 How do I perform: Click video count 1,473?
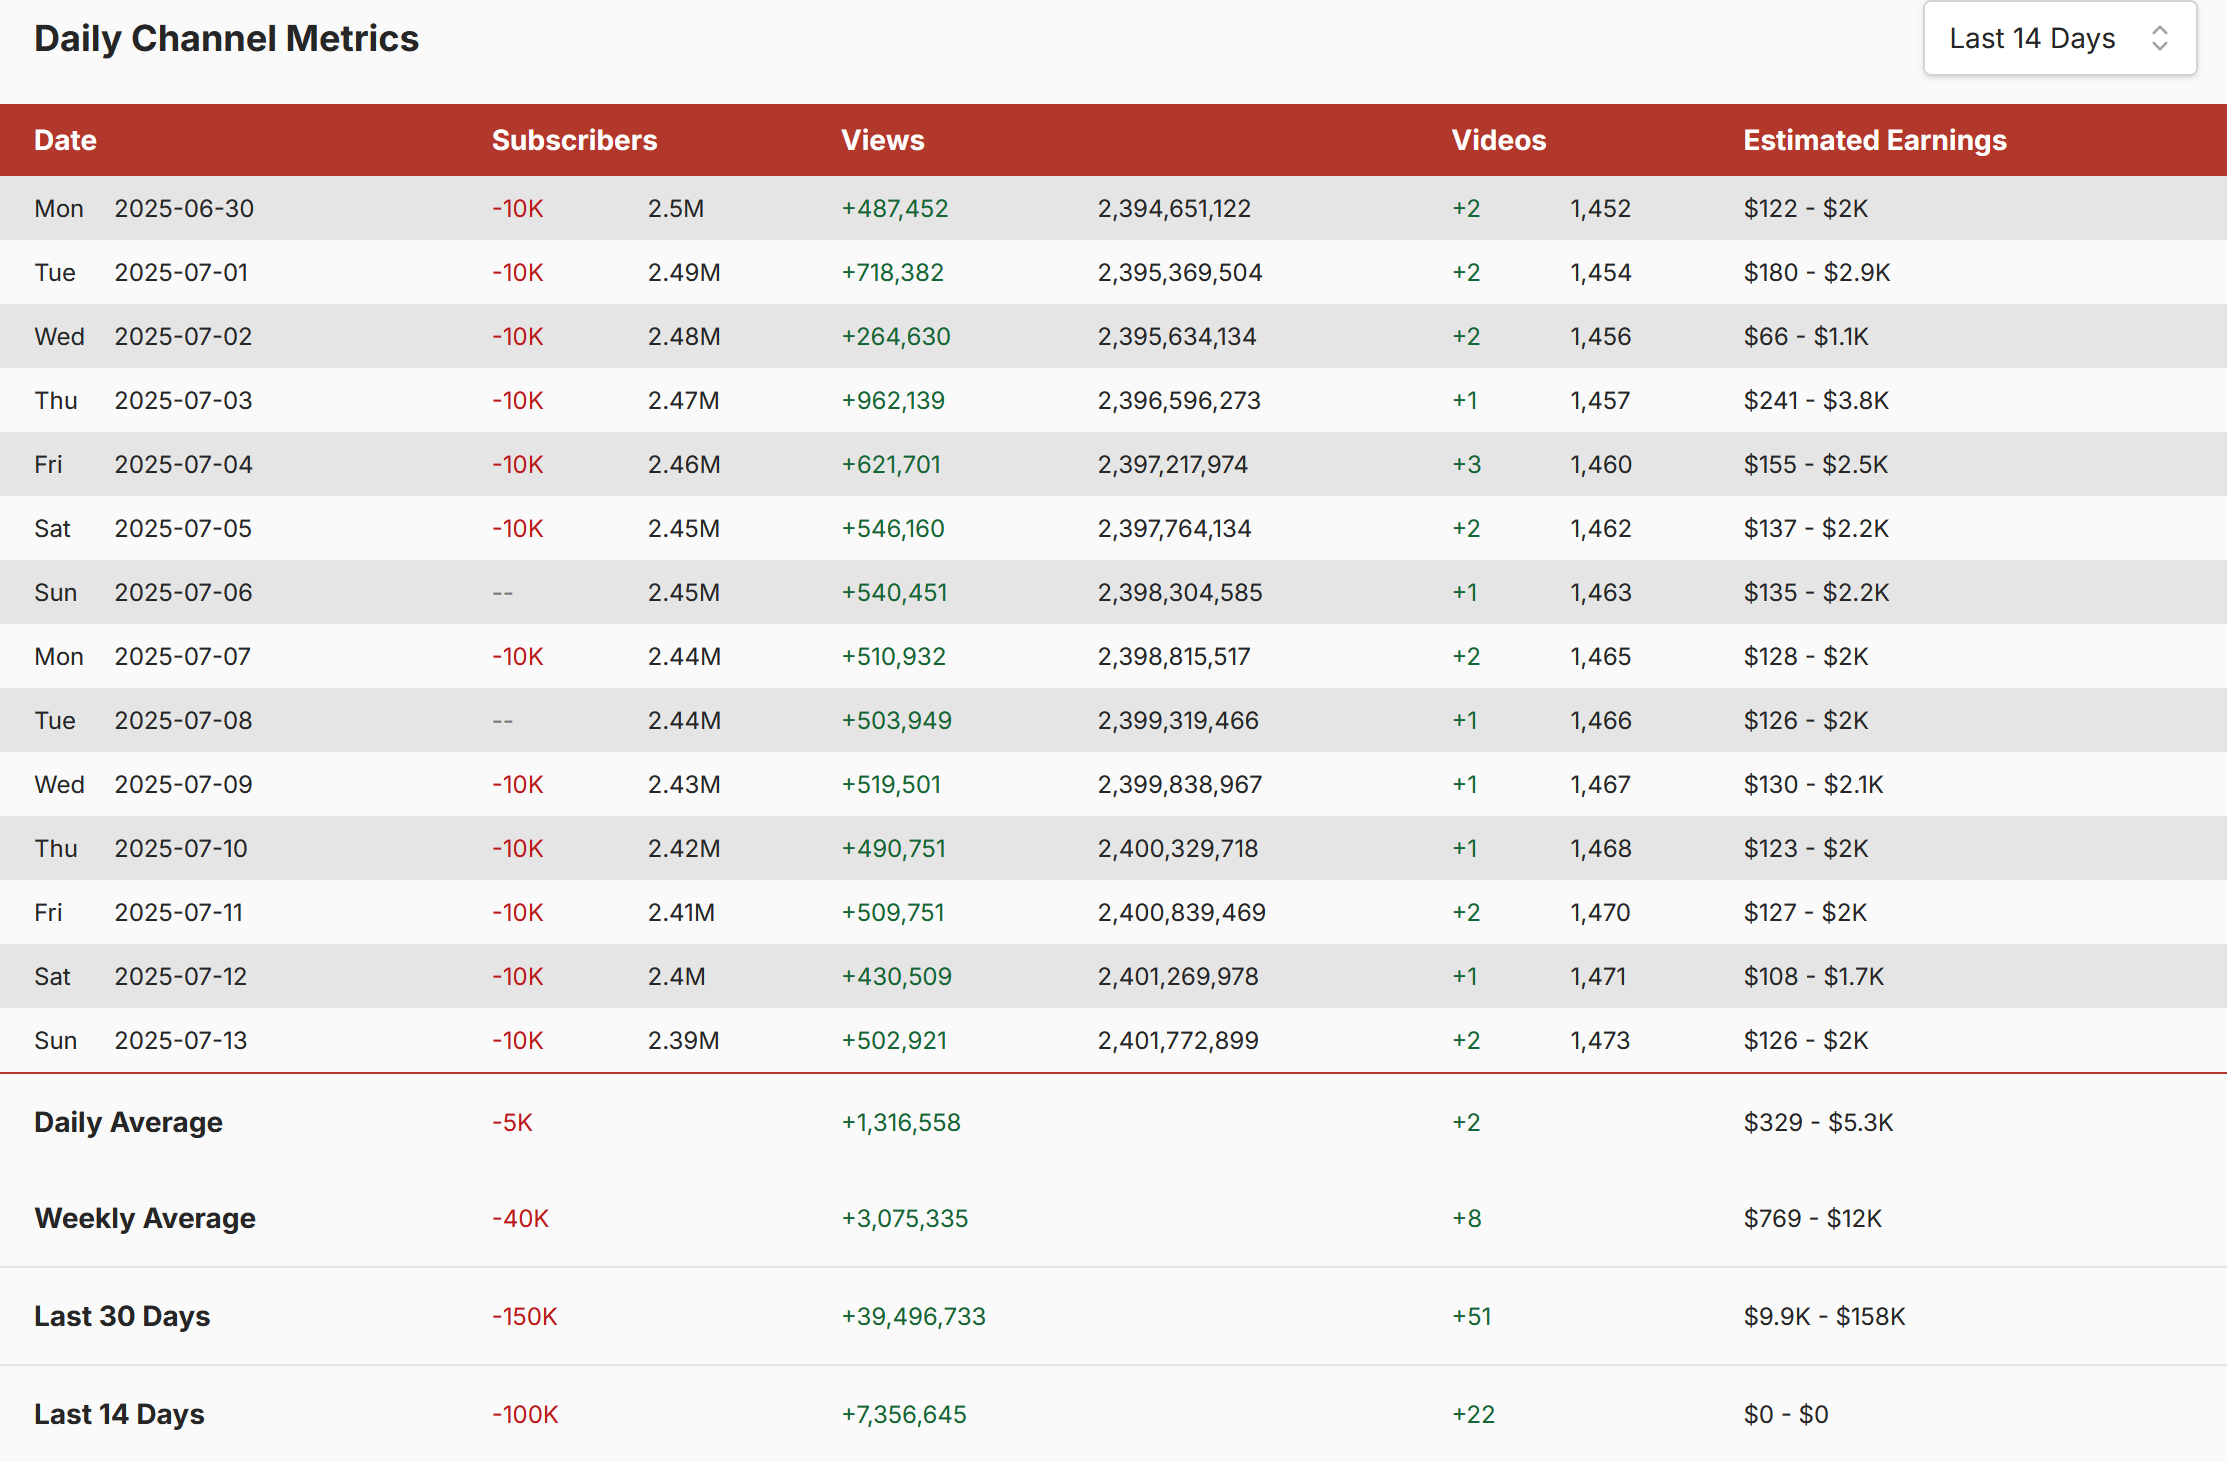click(x=1600, y=1040)
